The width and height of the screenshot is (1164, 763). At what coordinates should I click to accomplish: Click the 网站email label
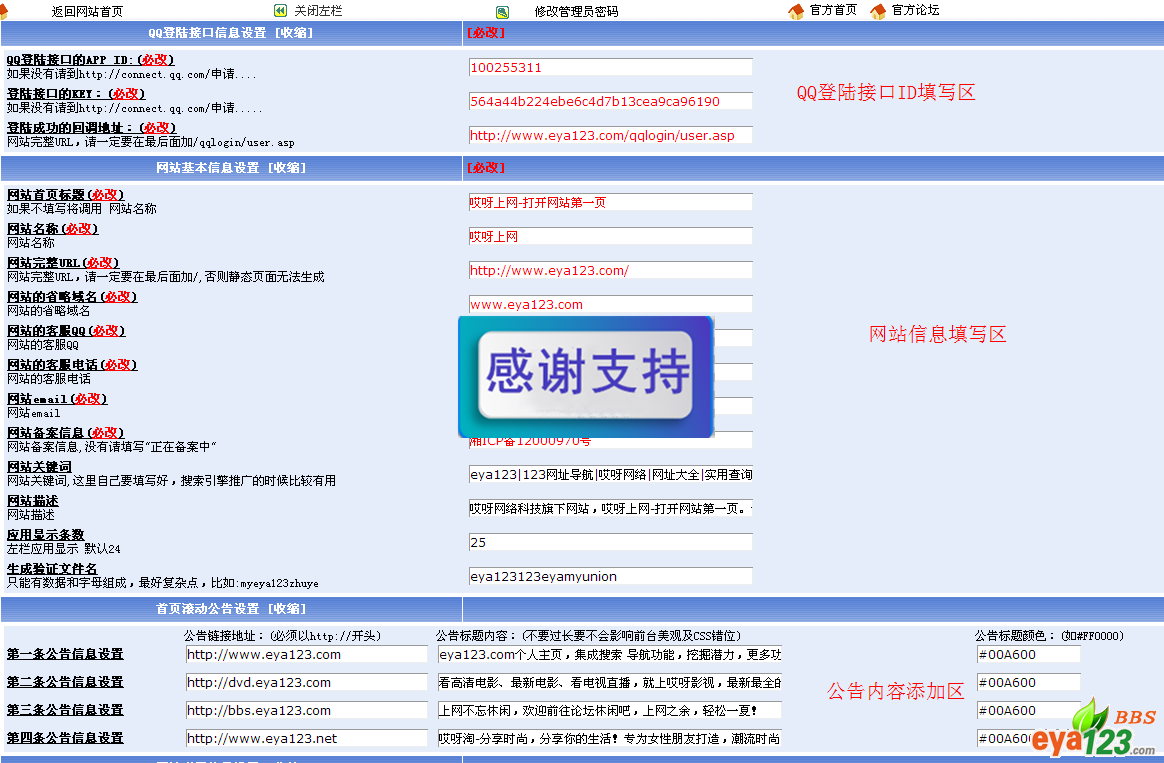[57, 399]
